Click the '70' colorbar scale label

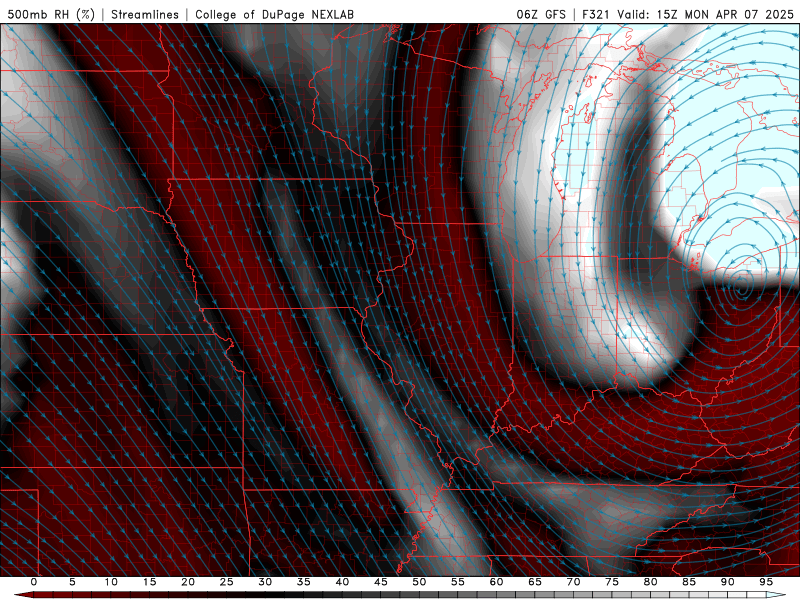tap(573, 582)
